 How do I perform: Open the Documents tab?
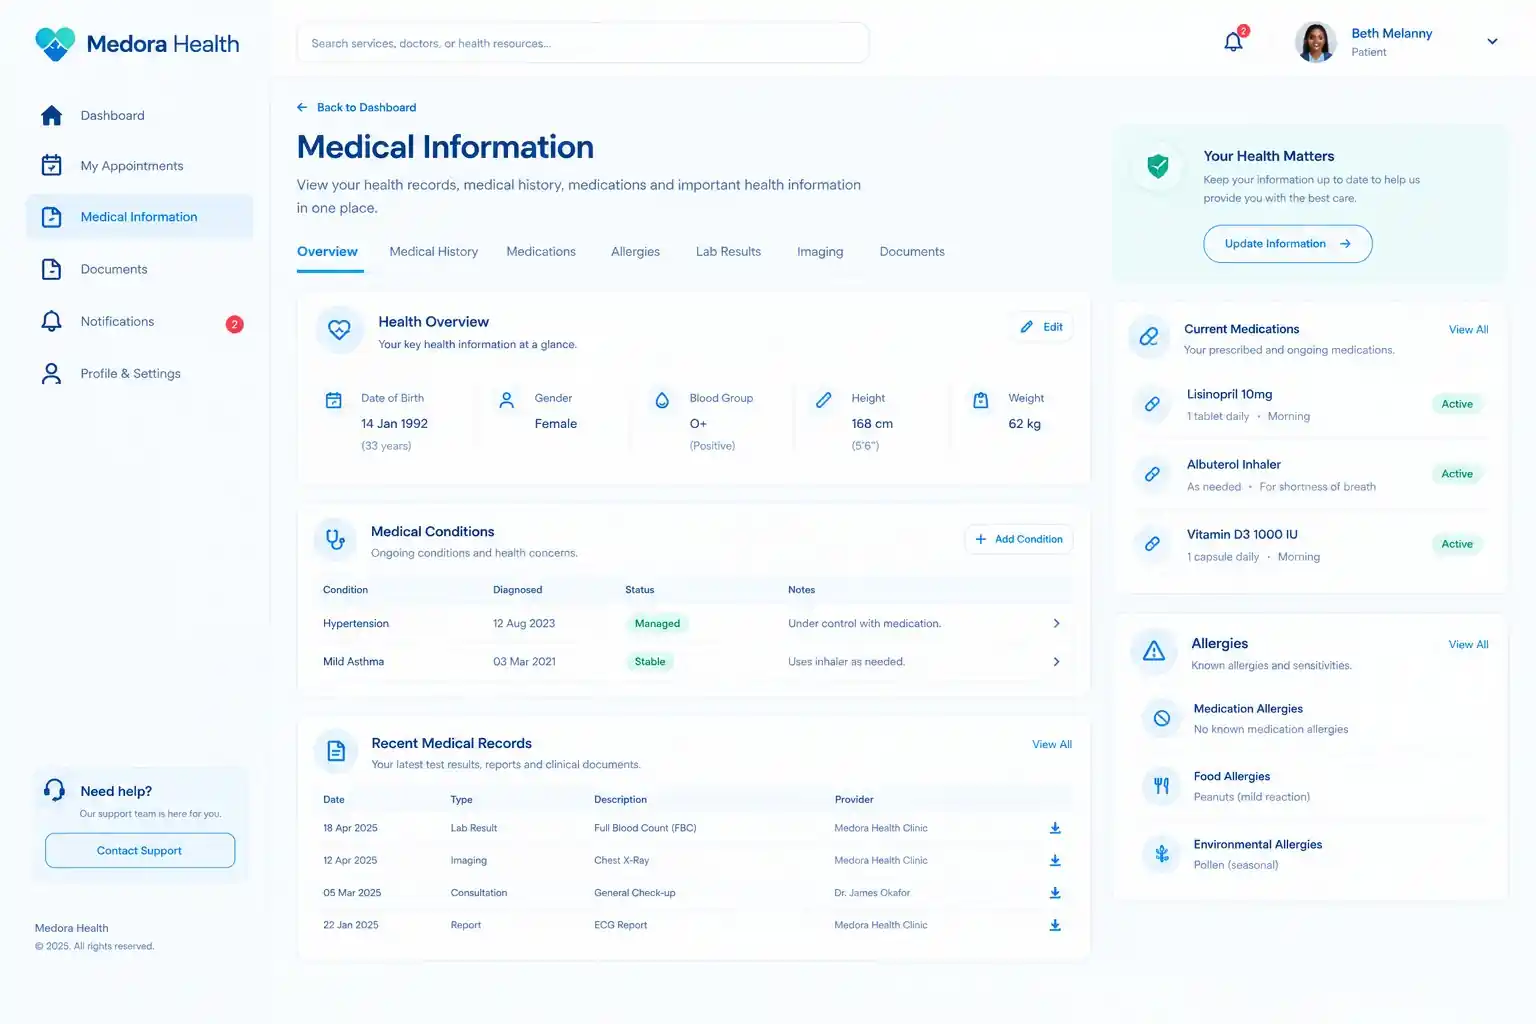coord(912,252)
